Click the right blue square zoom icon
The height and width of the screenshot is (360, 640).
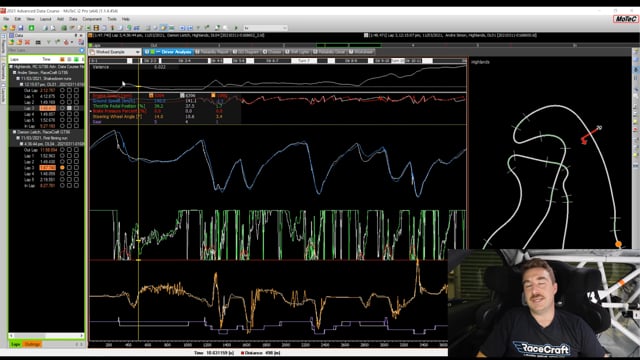coord(190,28)
